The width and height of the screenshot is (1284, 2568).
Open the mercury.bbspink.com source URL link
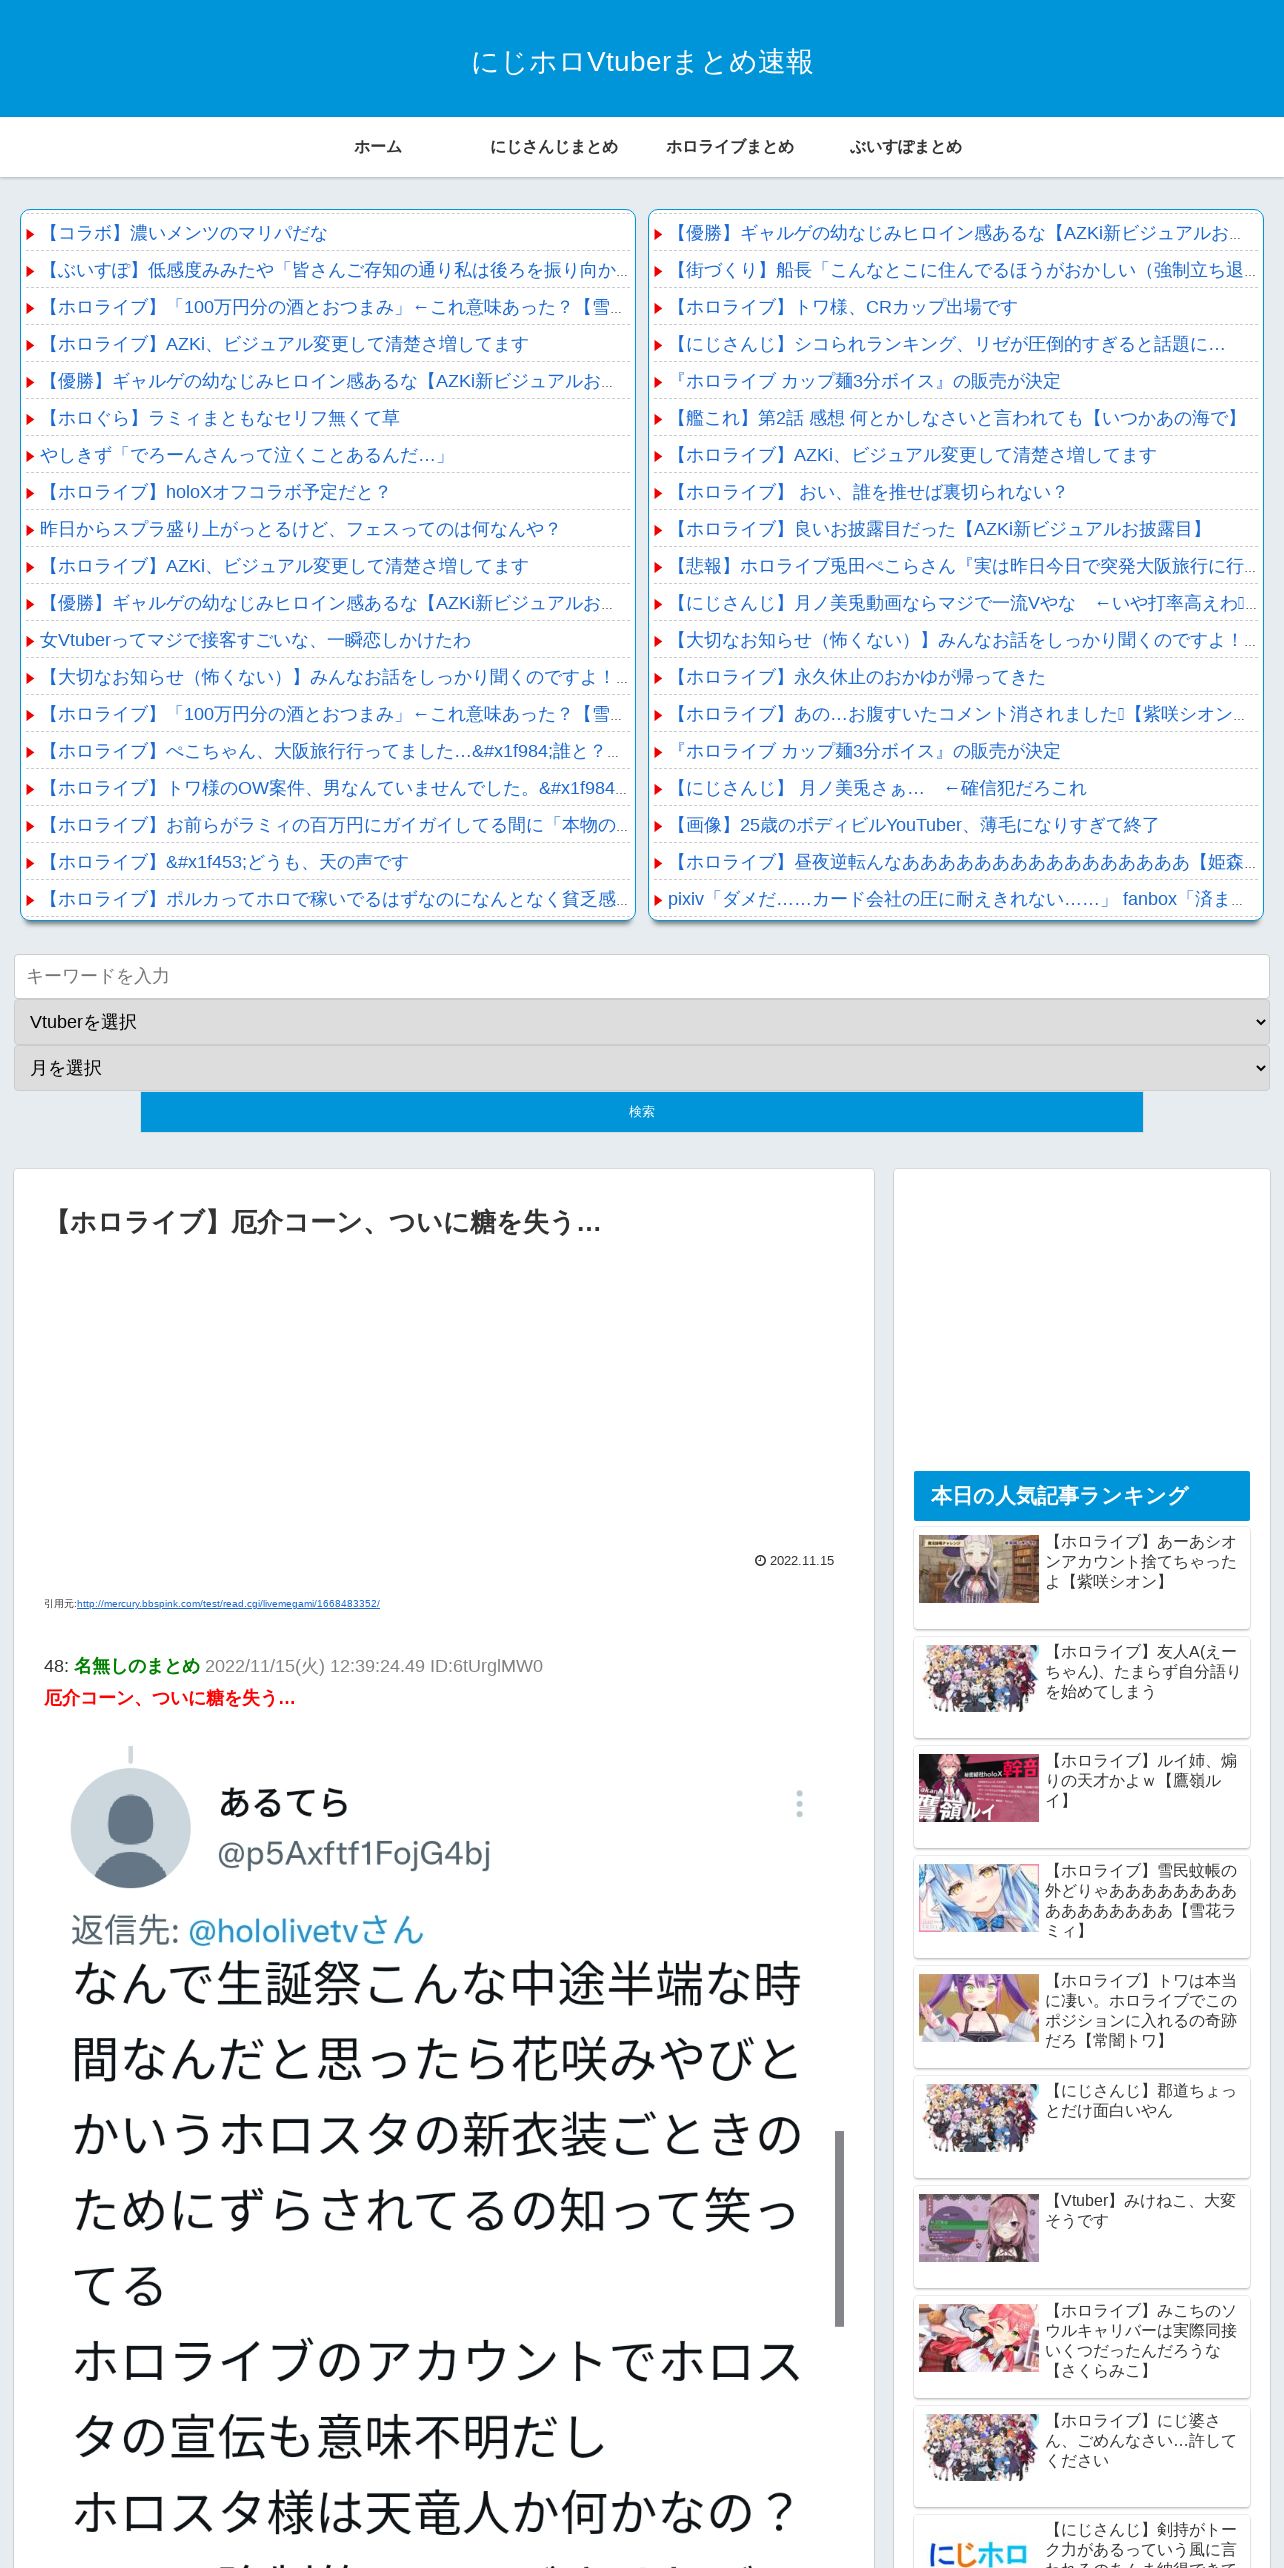[228, 1604]
